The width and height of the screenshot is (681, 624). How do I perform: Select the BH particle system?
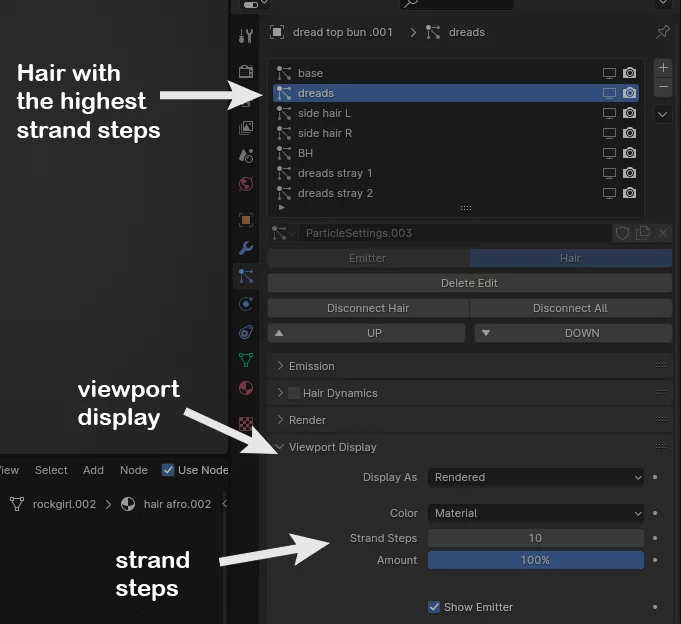click(456, 153)
